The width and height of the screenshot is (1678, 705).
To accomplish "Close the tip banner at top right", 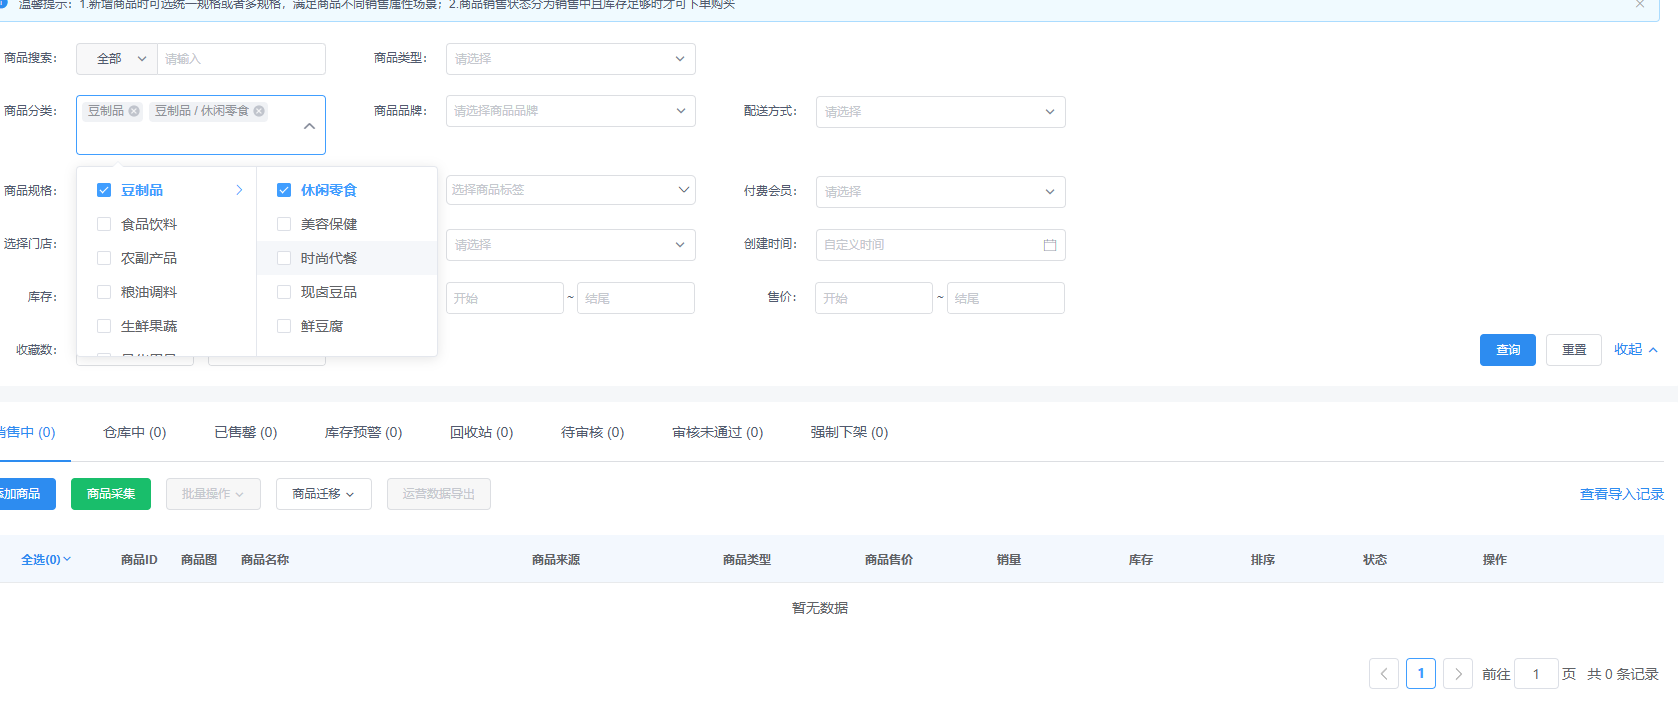I will (1640, 5).
